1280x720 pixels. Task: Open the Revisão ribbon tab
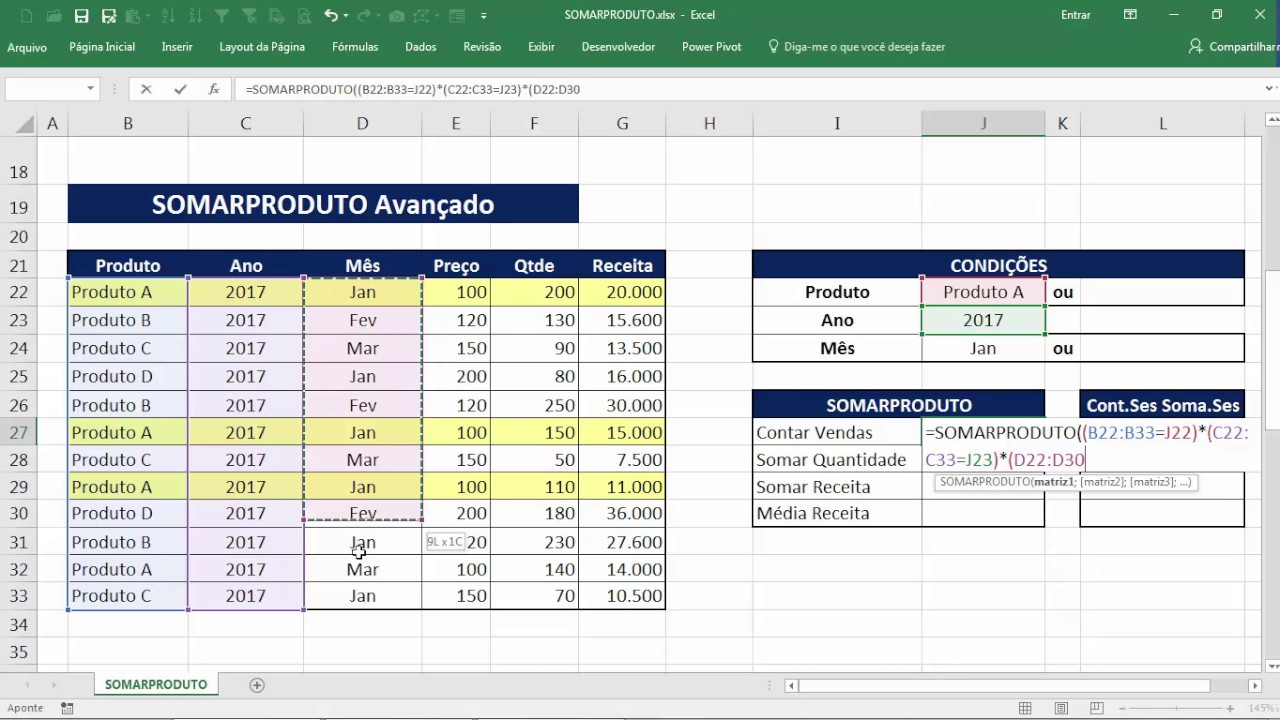(x=482, y=47)
